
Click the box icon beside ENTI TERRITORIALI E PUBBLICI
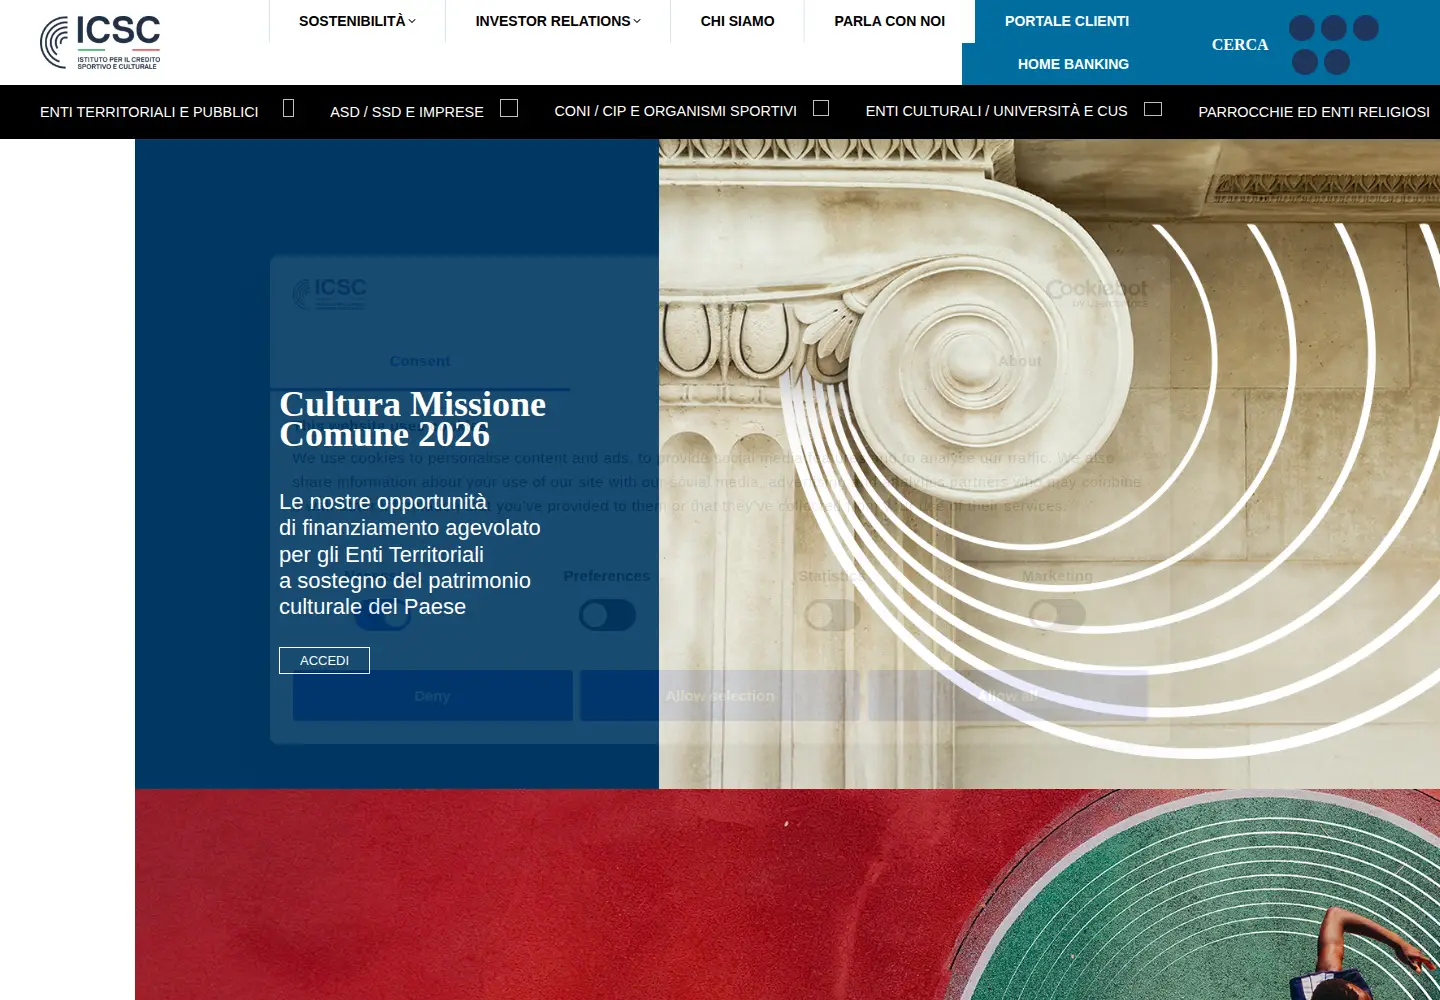click(288, 108)
